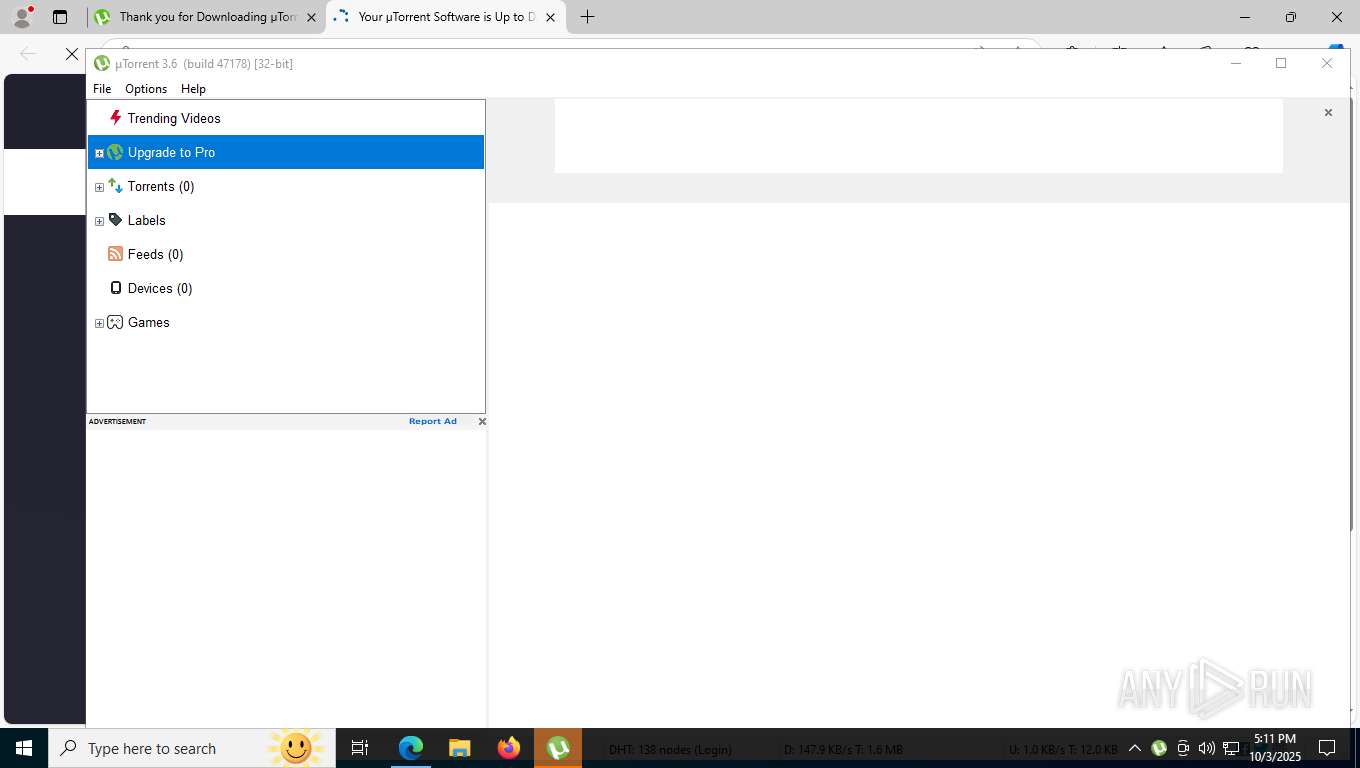Click the µTorrent system tray icon
This screenshot has width=1360, height=768.
[x=1159, y=748]
